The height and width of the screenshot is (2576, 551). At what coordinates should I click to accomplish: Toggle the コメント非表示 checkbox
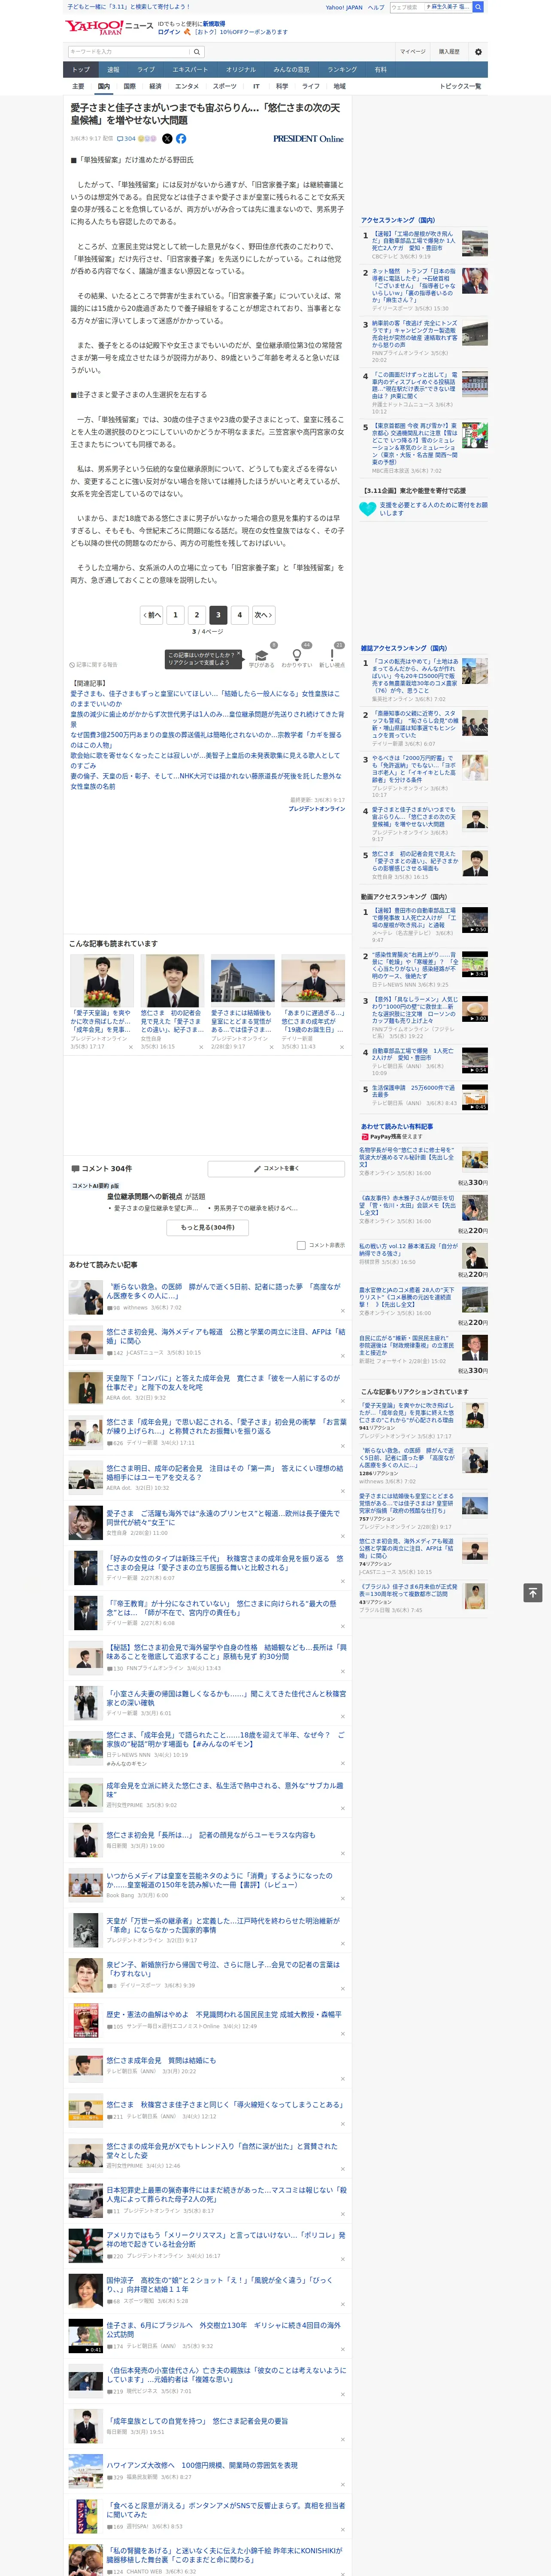click(x=301, y=1246)
